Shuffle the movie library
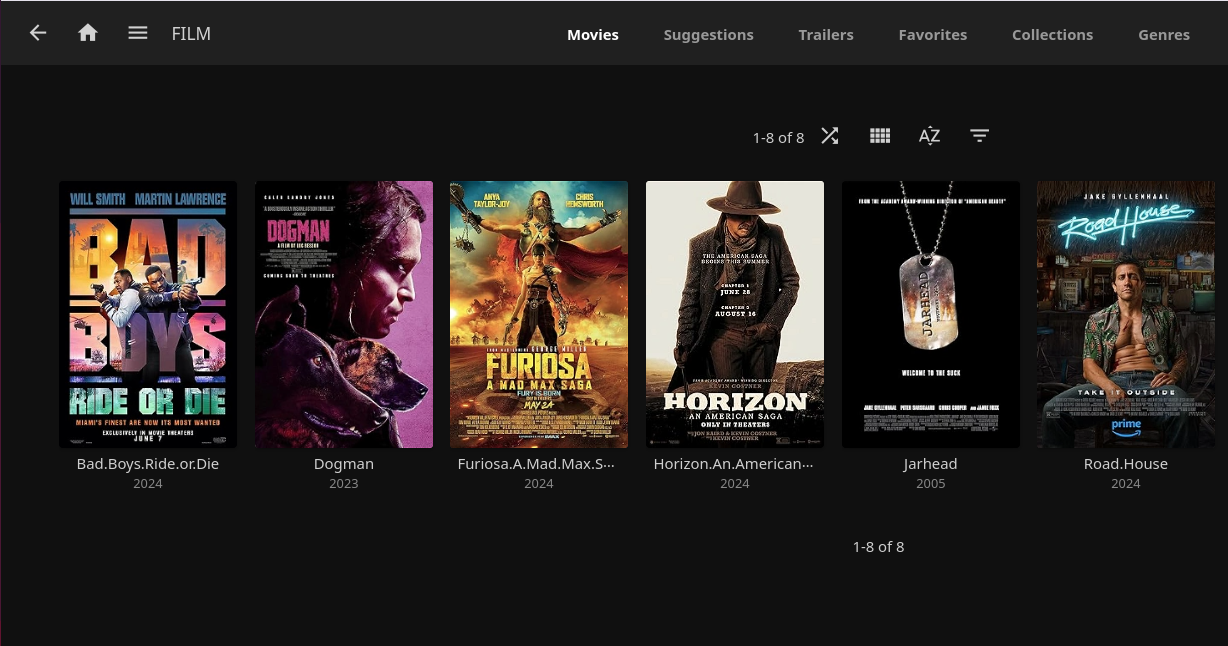1228x646 pixels. click(x=830, y=136)
